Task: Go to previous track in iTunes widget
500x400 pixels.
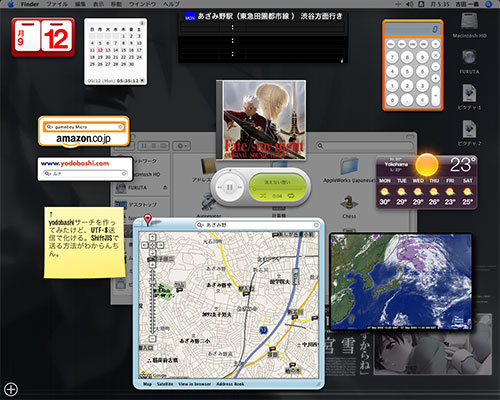Action: tap(220, 187)
